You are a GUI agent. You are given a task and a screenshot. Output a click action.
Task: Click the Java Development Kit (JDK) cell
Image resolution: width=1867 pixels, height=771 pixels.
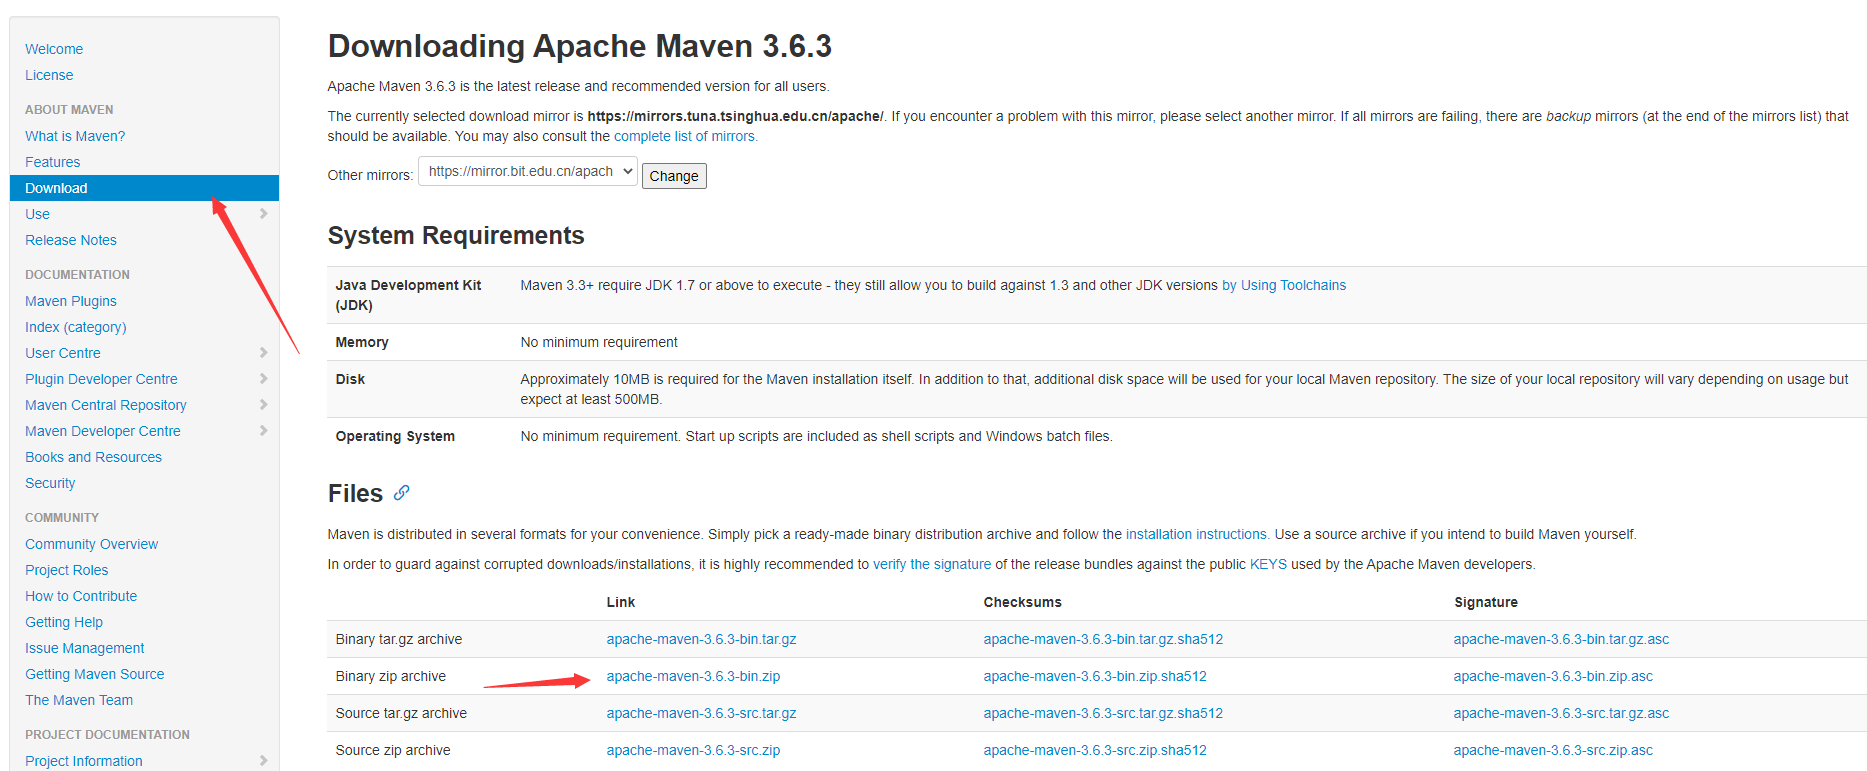[x=408, y=295]
